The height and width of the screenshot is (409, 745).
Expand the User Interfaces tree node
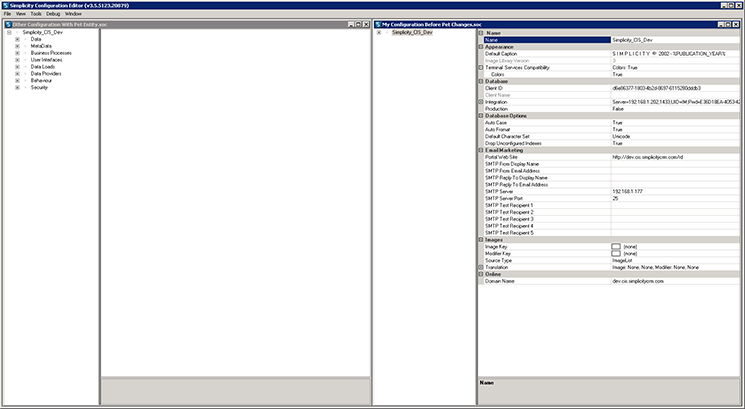point(18,60)
